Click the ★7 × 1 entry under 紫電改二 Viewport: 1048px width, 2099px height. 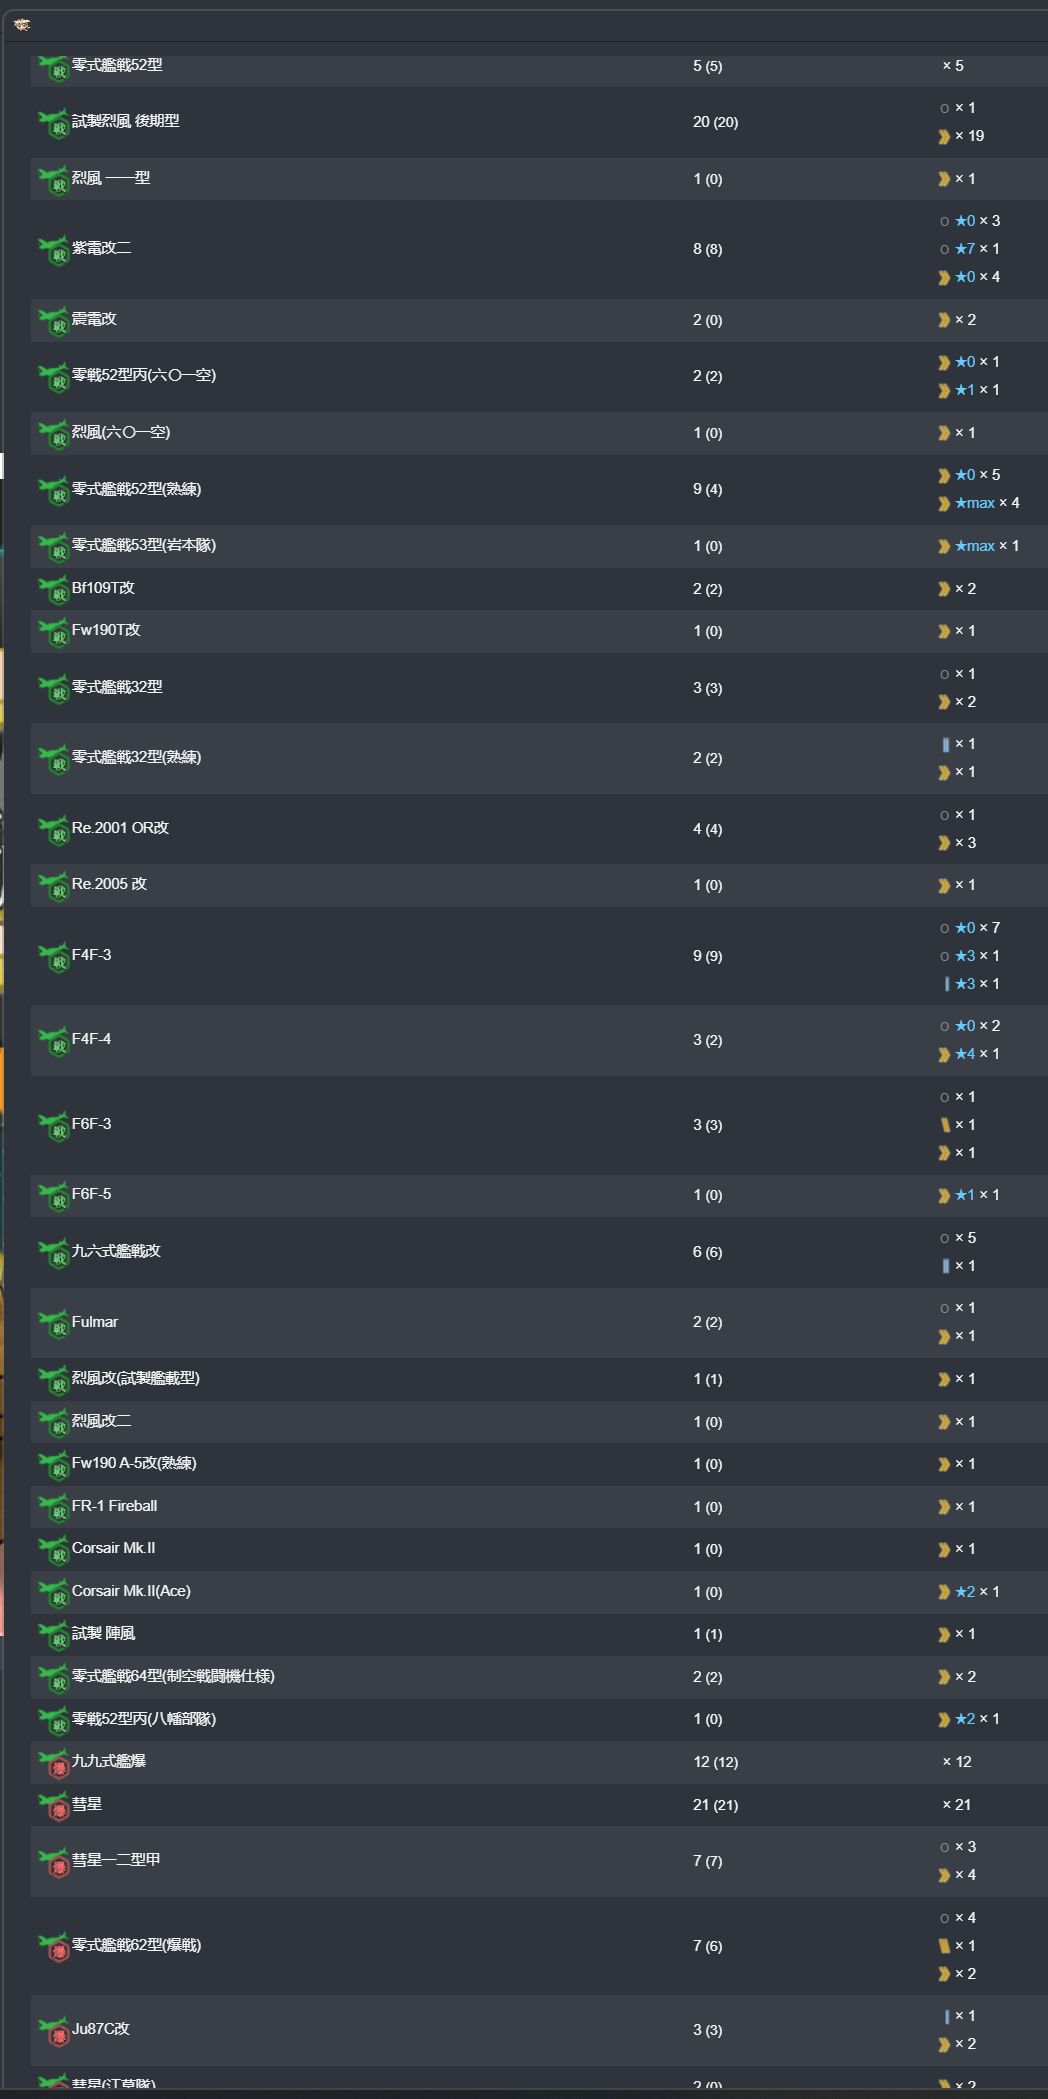pos(976,249)
